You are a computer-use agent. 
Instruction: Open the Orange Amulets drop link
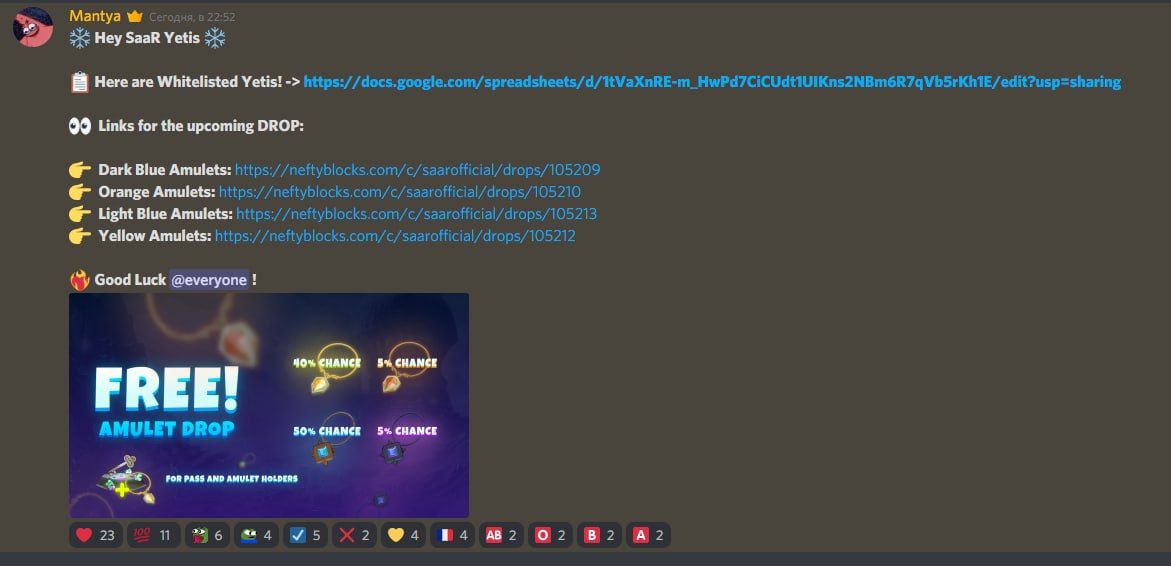click(x=400, y=192)
